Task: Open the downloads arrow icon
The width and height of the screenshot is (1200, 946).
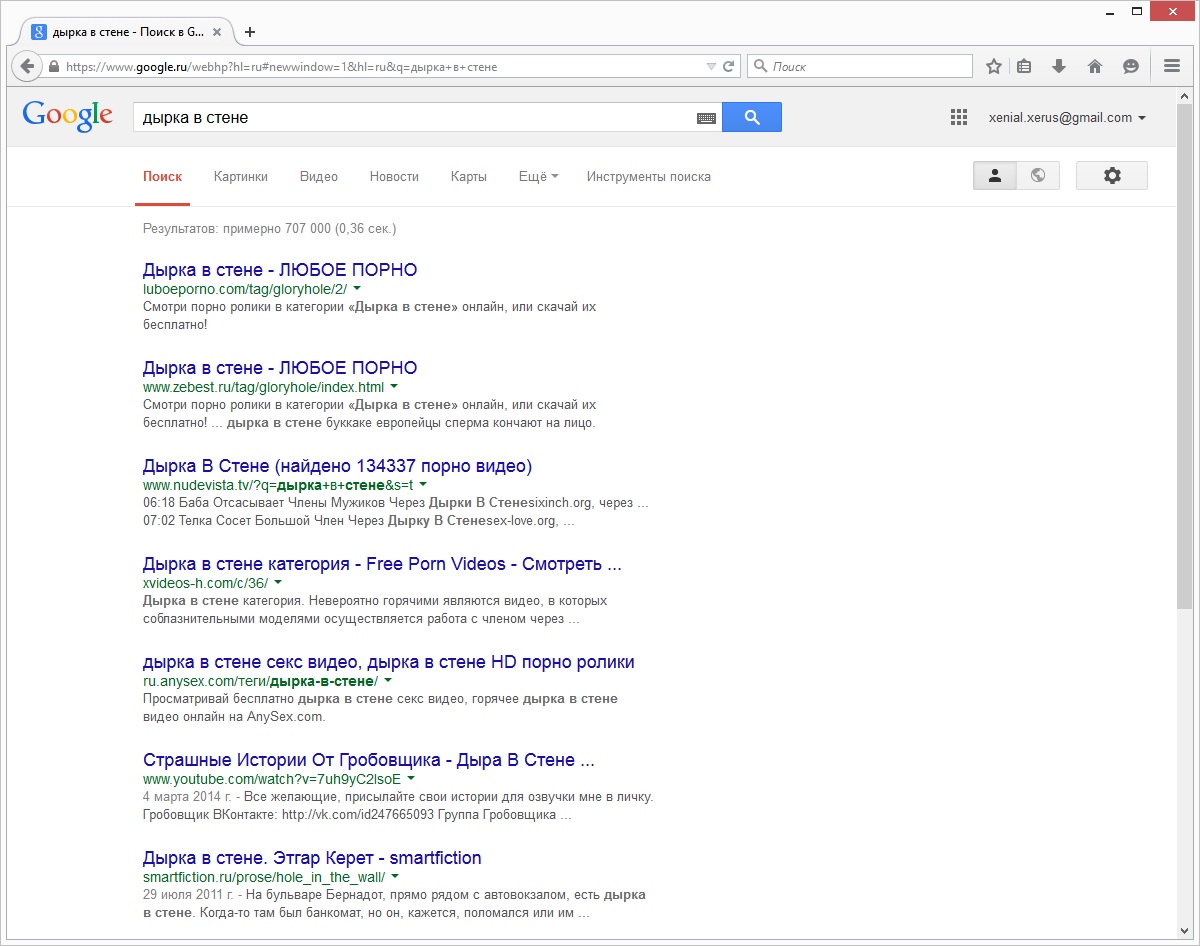Action: tap(1059, 66)
